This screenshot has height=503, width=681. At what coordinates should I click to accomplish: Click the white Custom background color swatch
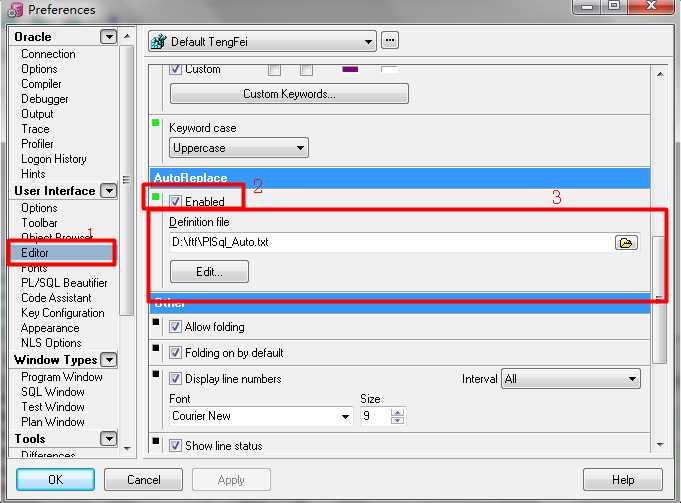click(389, 69)
